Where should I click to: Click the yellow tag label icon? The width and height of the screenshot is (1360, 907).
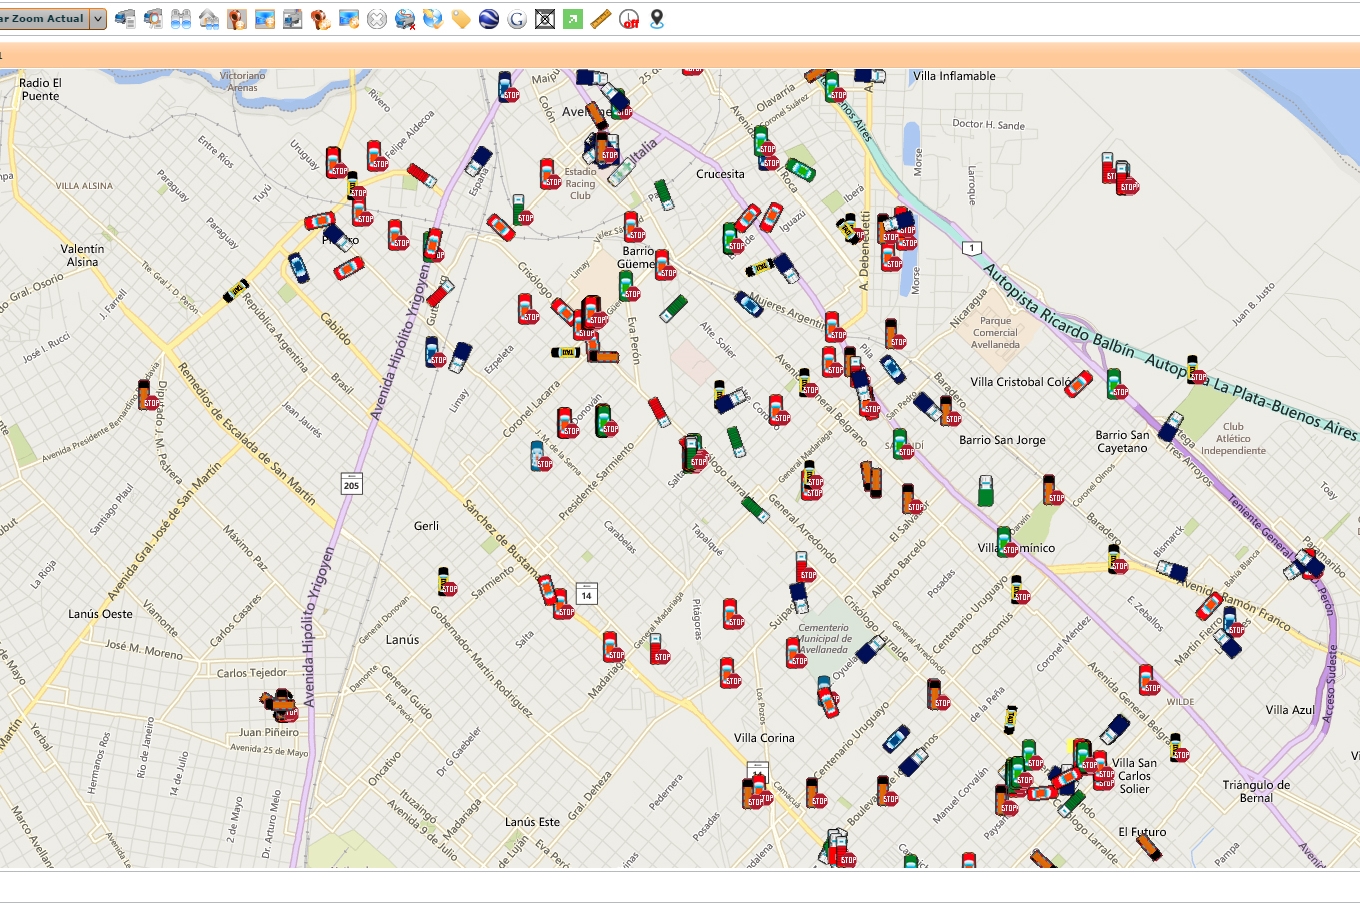tap(461, 19)
